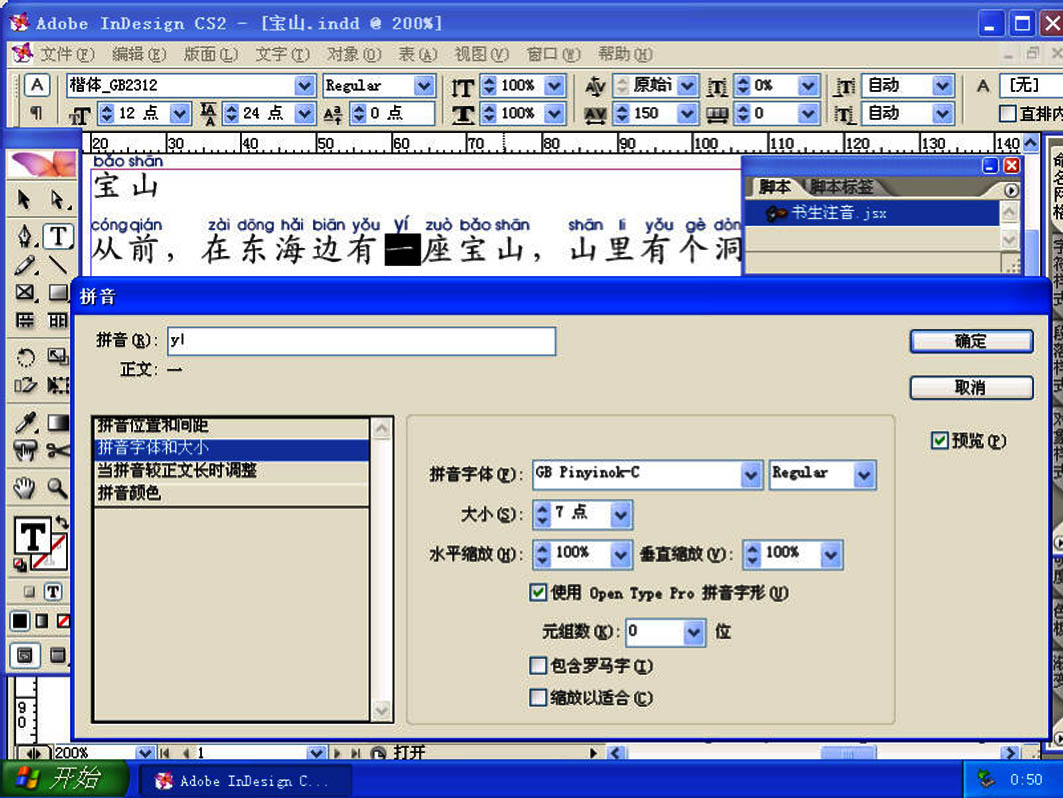Uncheck 使用 Open Type Pro 拼音字形
The width and height of the screenshot is (1063, 798).
pyautogui.click(x=538, y=593)
